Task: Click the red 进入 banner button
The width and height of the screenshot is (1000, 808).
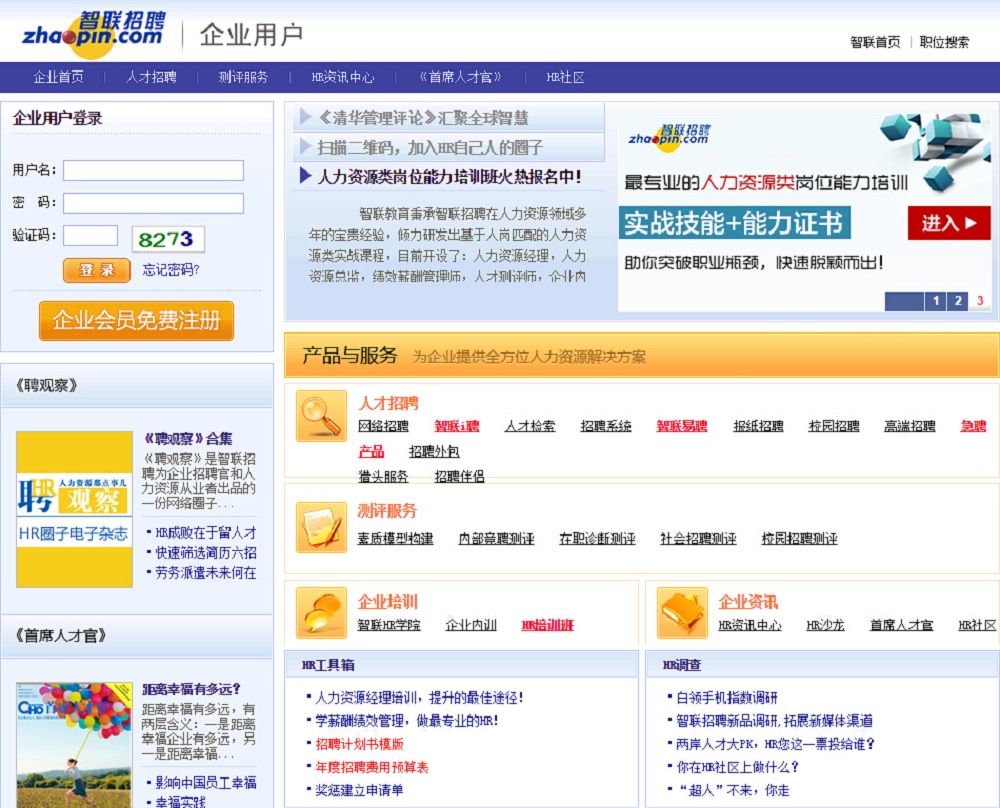Action: click(x=949, y=223)
